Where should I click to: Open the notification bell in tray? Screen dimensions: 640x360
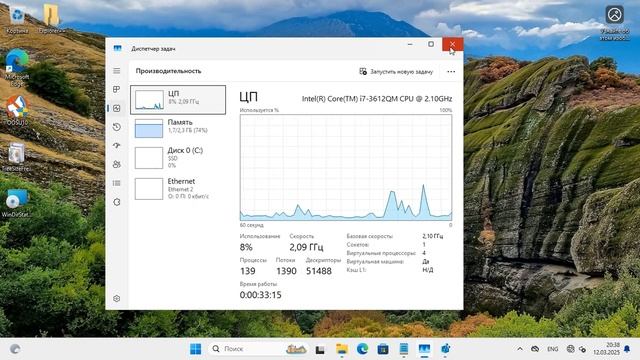point(627,349)
